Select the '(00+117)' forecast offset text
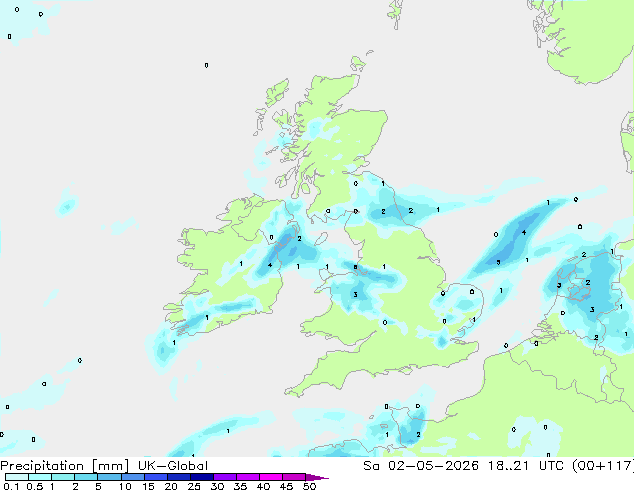This screenshot has width=634, height=490. tap(603, 466)
